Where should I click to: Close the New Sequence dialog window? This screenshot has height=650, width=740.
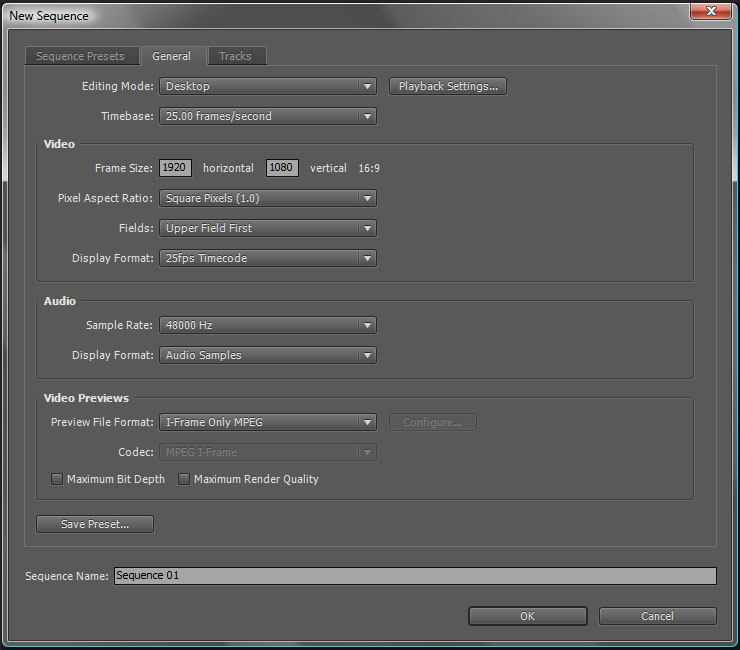click(x=709, y=11)
